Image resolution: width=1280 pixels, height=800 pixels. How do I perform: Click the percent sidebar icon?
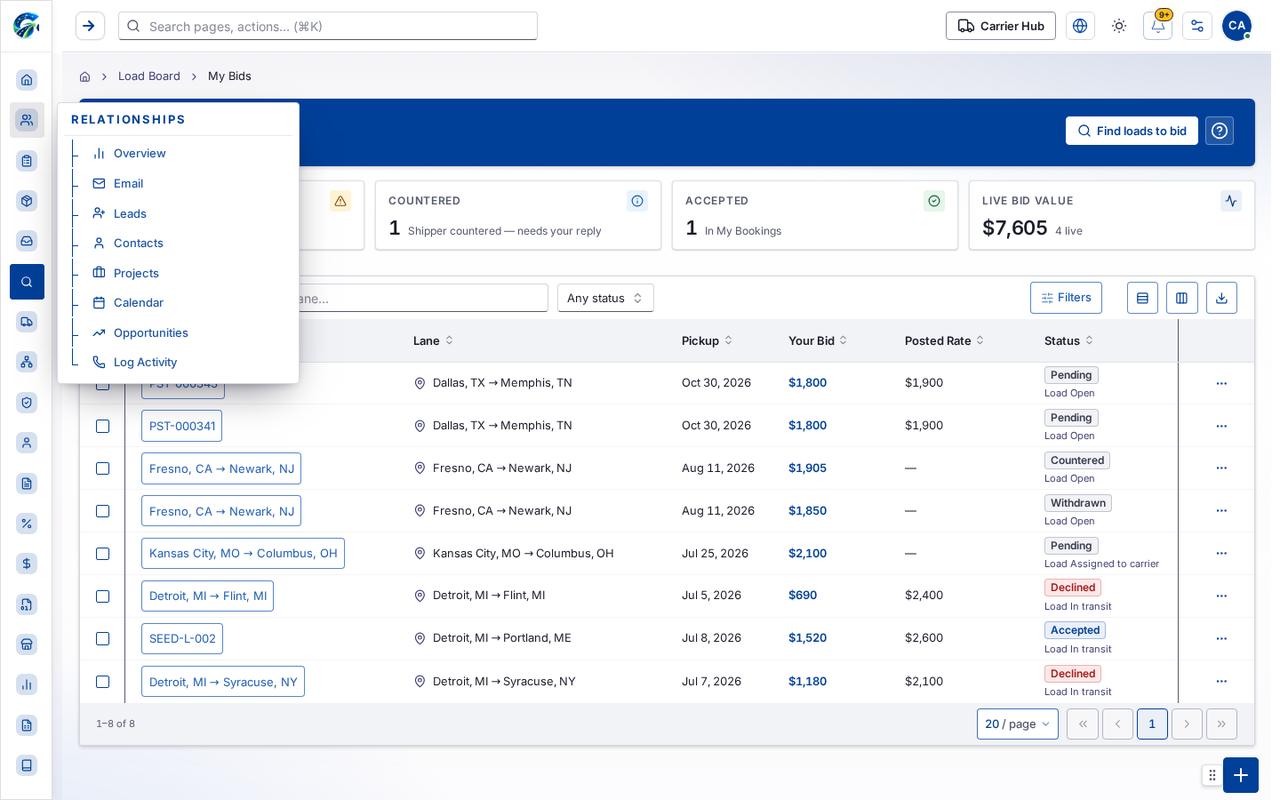coord(27,523)
